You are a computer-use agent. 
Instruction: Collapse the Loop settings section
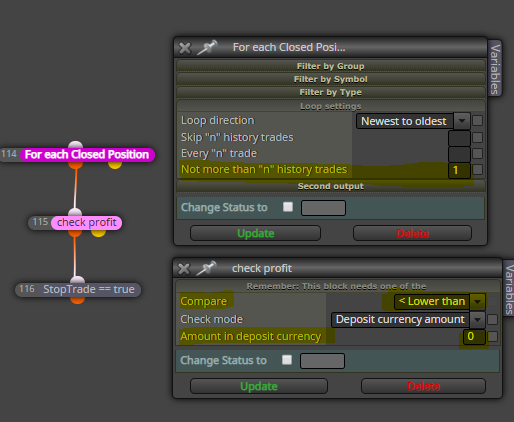click(x=331, y=106)
